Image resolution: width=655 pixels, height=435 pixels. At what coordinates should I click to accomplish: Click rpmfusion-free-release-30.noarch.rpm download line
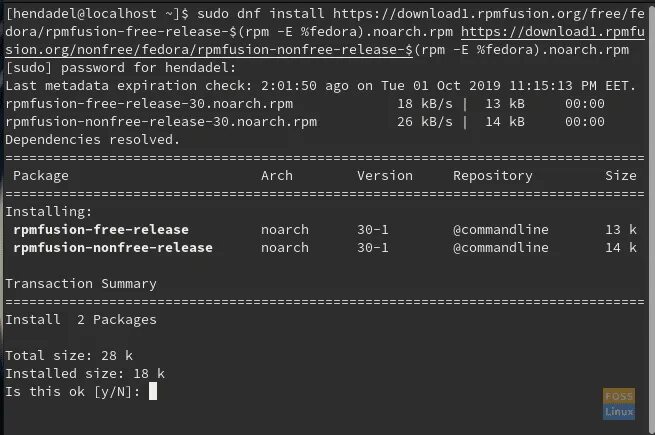(x=305, y=104)
